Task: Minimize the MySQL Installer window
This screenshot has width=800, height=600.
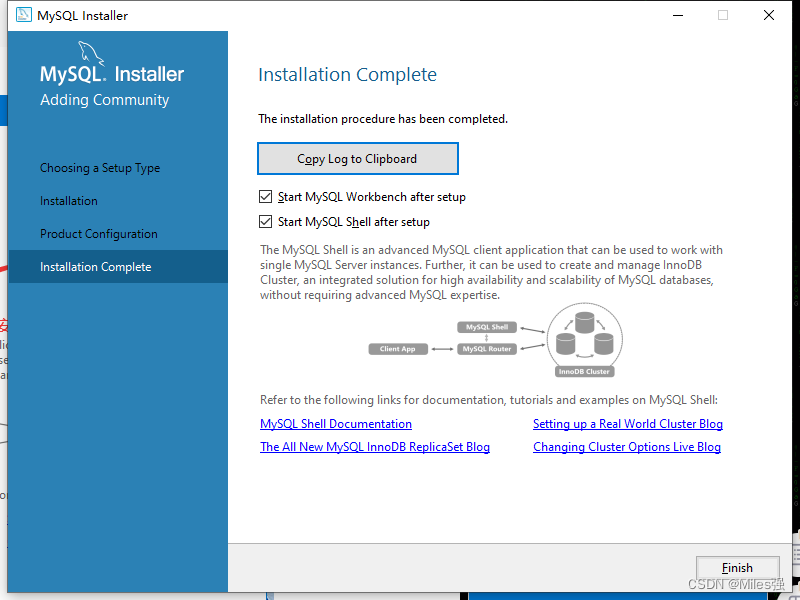Action: 678,15
